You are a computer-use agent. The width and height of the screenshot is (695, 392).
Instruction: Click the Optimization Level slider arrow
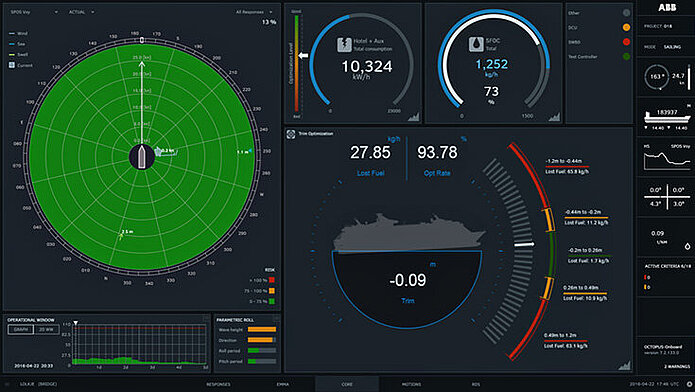click(x=303, y=55)
